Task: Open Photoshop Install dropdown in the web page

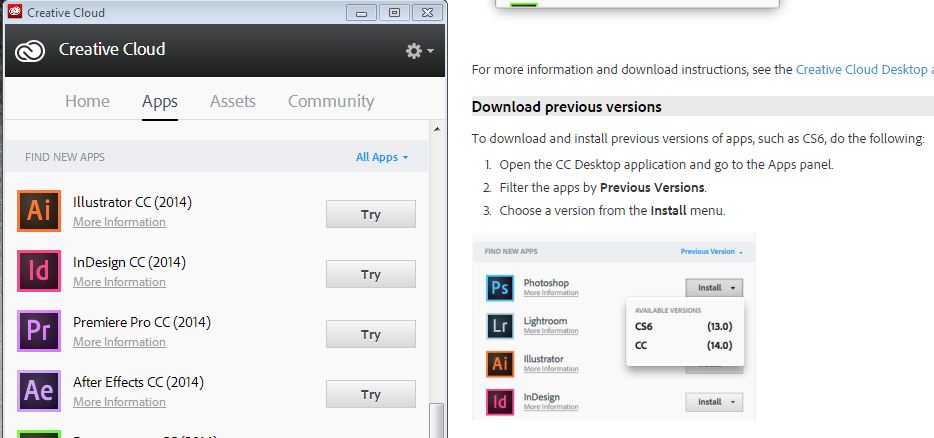Action: point(714,288)
